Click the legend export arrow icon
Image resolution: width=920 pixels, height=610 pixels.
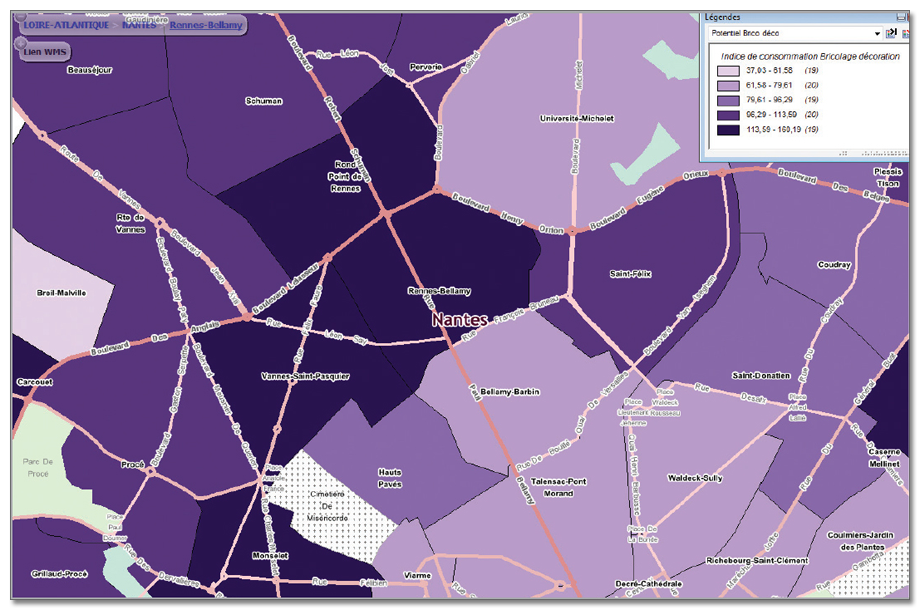889,33
